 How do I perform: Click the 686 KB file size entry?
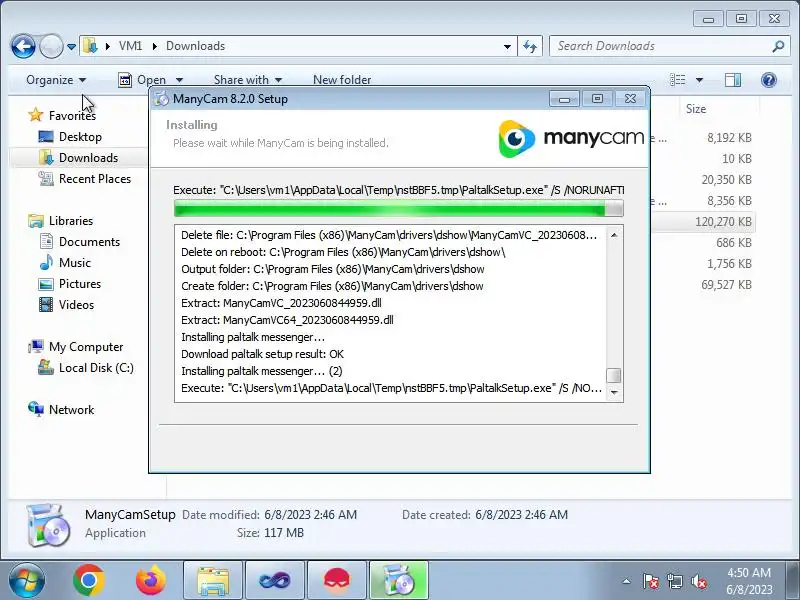pyautogui.click(x=734, y=242)
